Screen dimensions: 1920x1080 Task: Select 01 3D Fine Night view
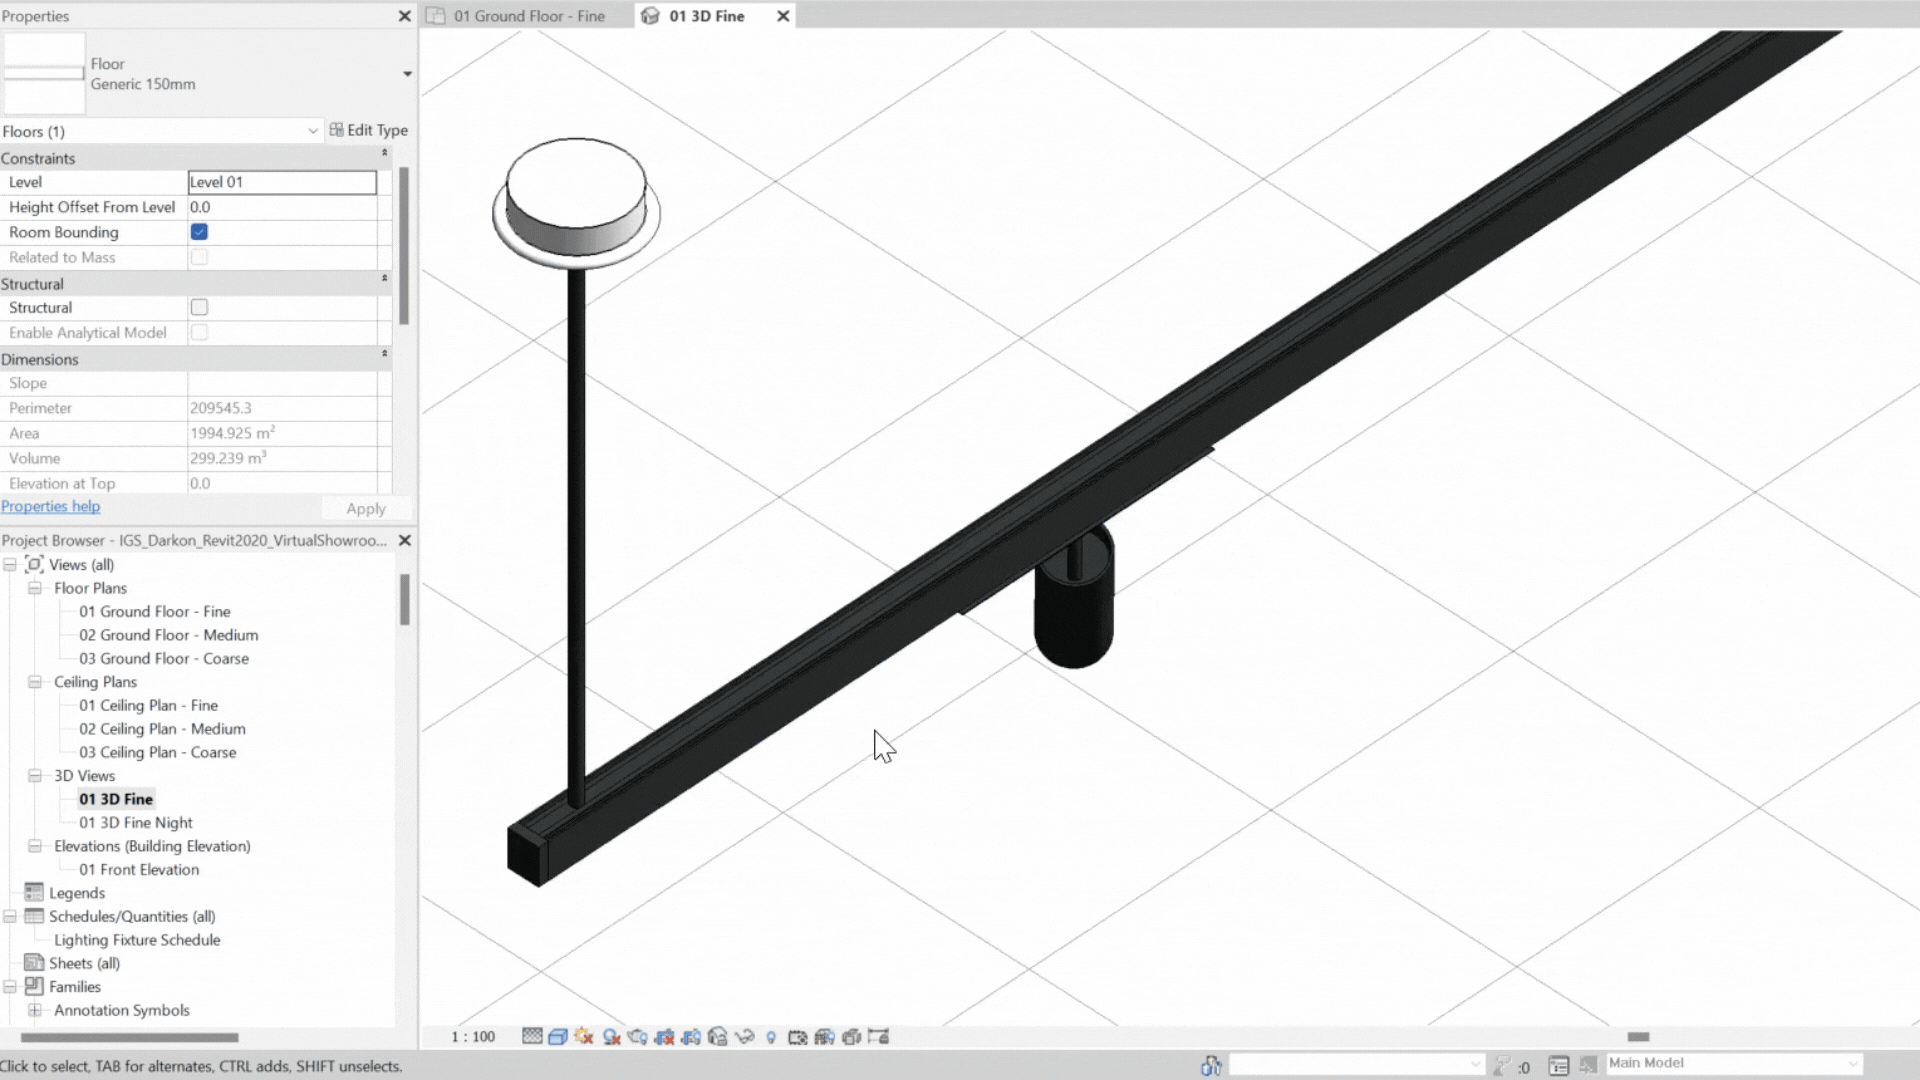click(136, 822)
